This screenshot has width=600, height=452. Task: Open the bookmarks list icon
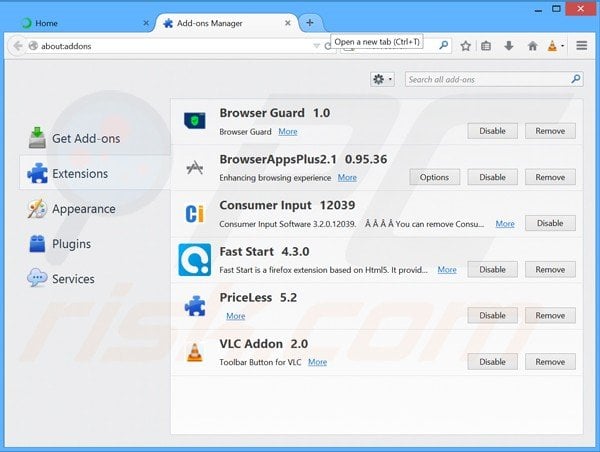[x=486, y=46]
